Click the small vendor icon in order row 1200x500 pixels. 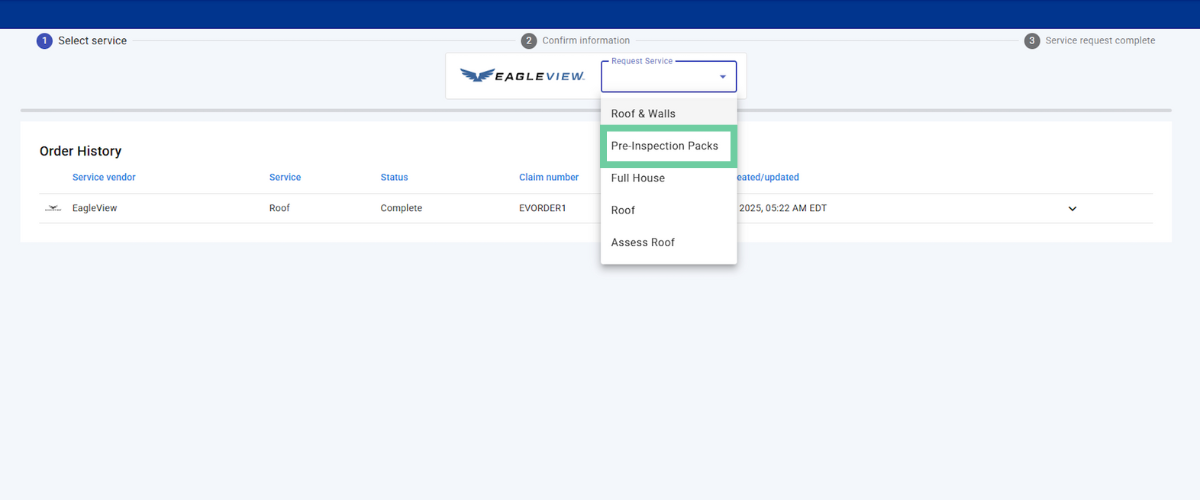click(x=53, y=208)
